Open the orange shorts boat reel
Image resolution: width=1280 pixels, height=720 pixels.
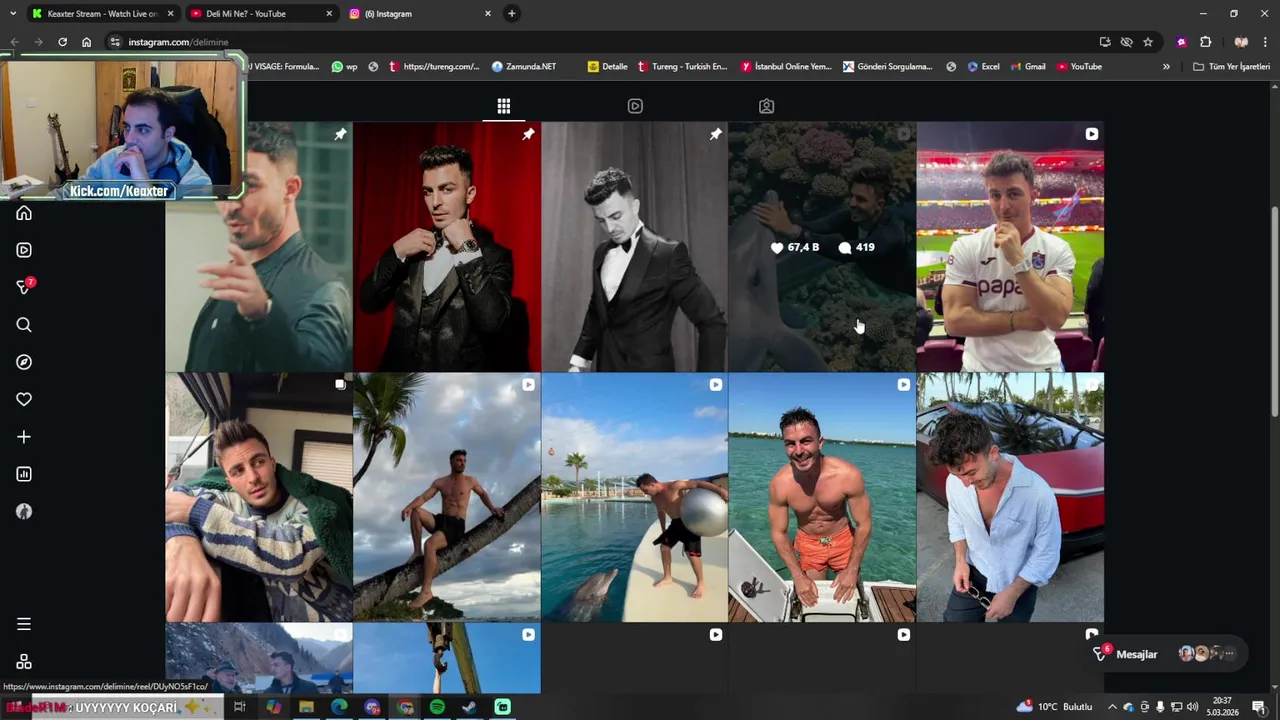click(822, 498)
